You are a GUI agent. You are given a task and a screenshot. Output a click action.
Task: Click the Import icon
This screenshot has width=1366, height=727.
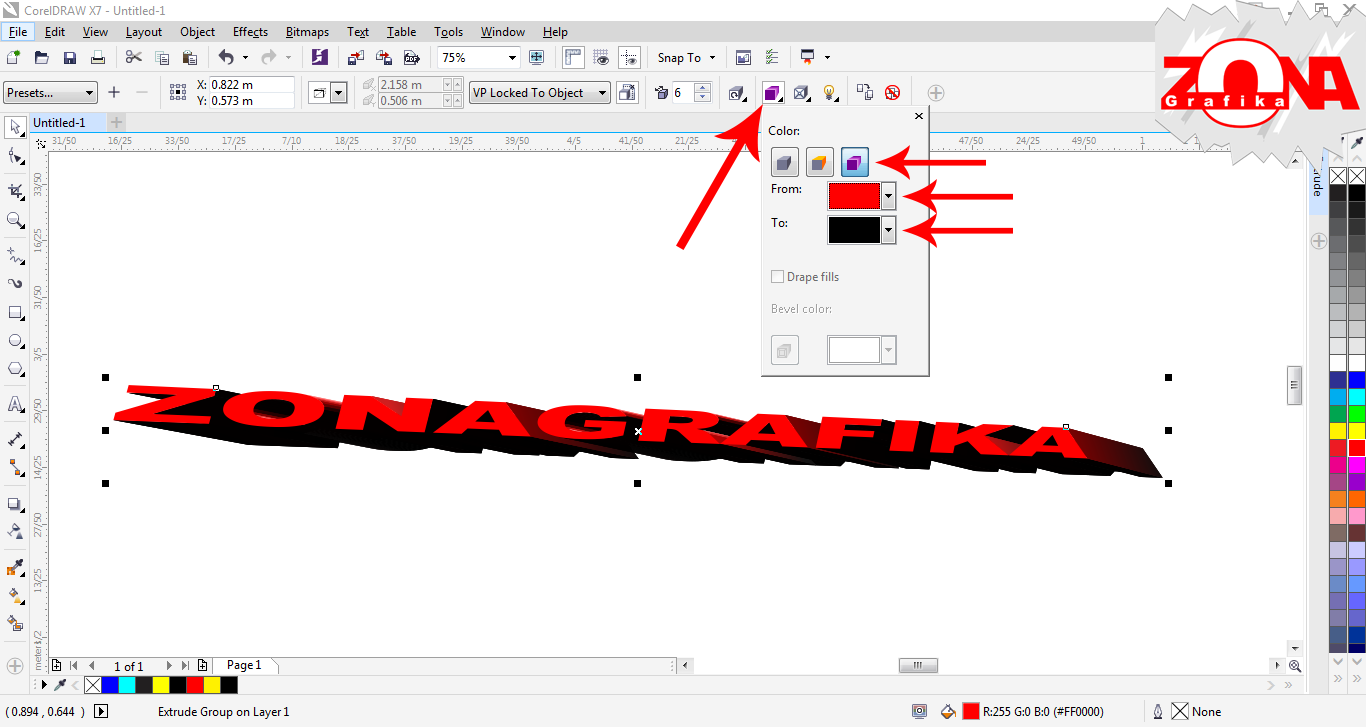click(x=356, y=58)
